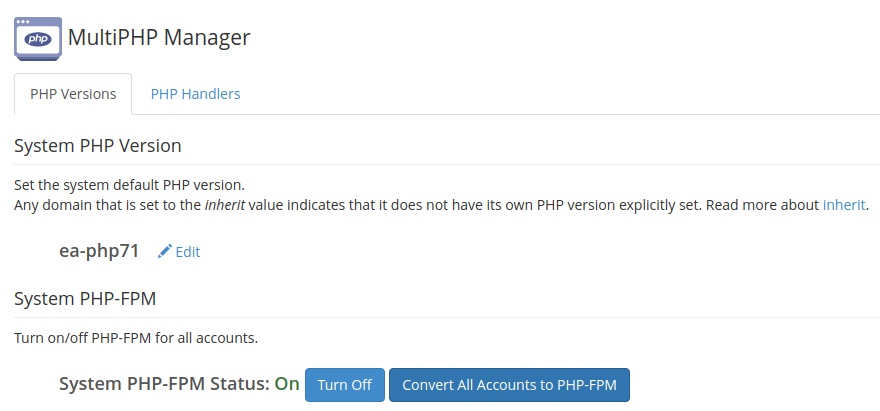Screen dimensions: 880x411
Task: Switch to the PHP Versions tab
Action: (x=73, y=95)
